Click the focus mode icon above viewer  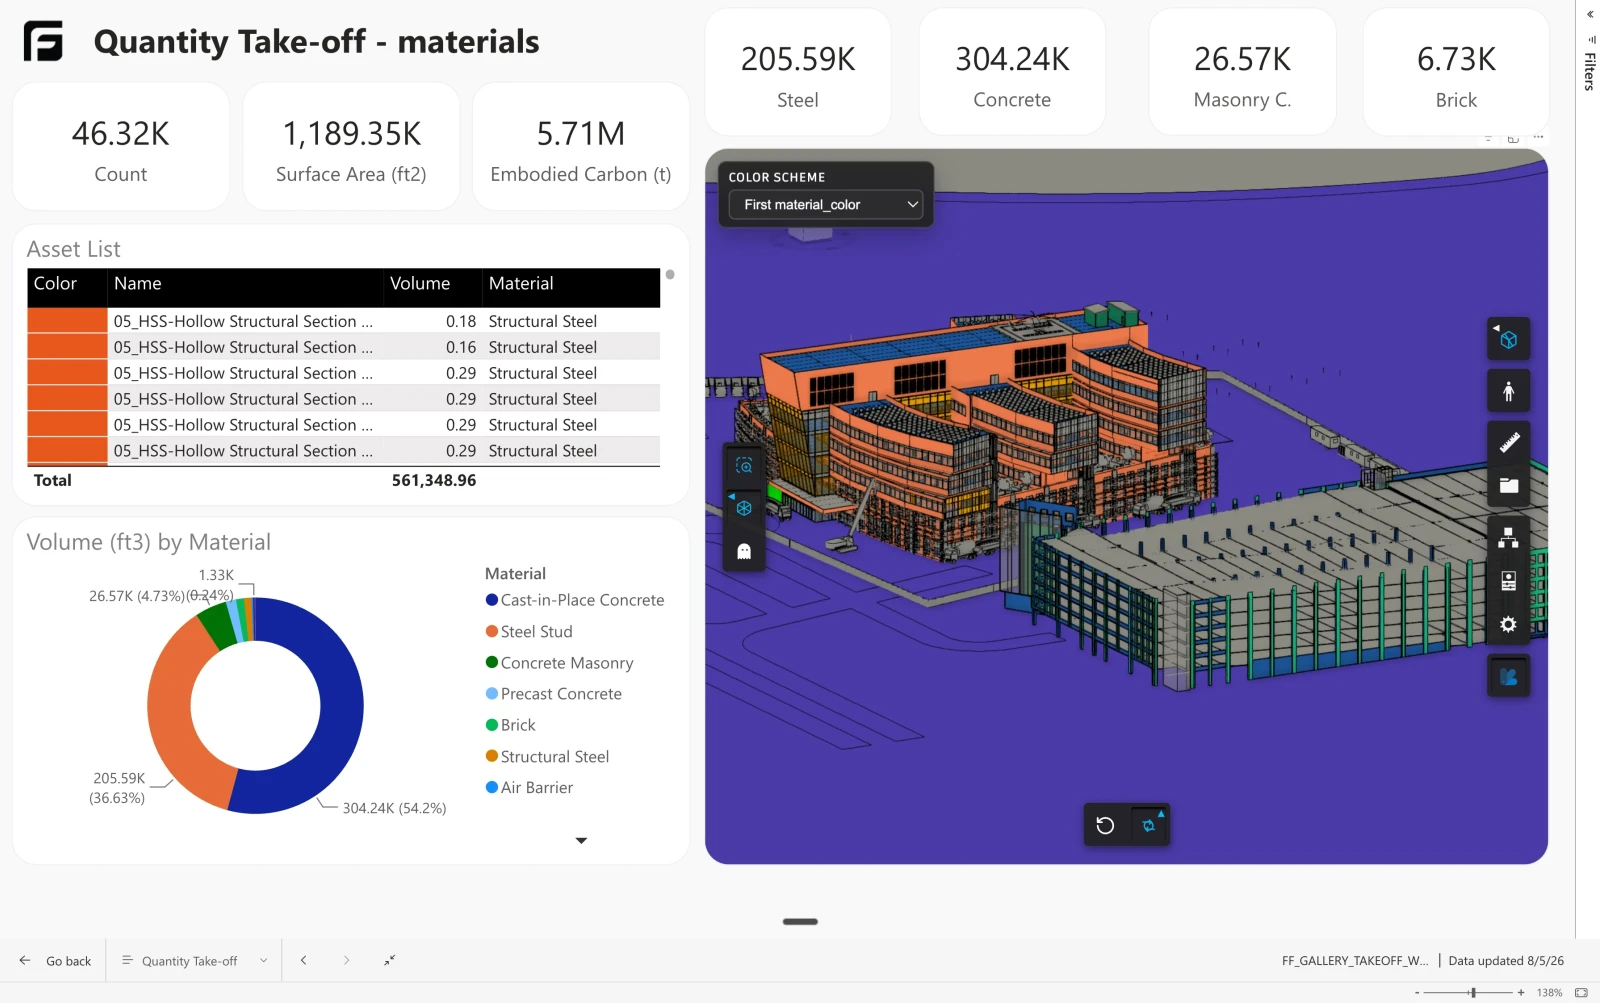[x=1513, y=137]
